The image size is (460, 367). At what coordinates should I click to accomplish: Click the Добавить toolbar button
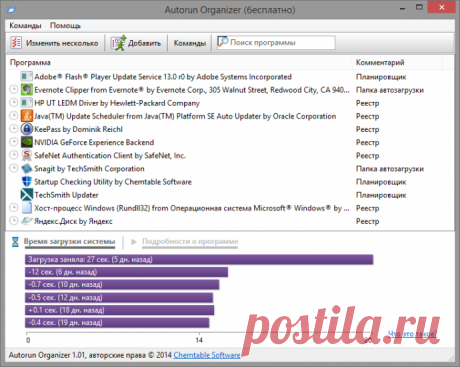(136, 43)
